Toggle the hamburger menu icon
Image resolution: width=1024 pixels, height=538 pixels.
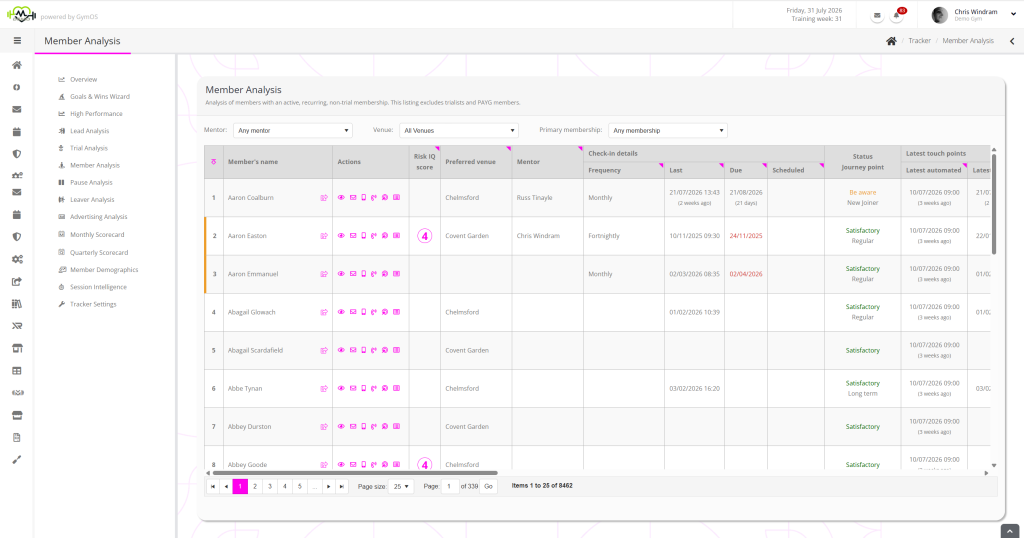17,40
